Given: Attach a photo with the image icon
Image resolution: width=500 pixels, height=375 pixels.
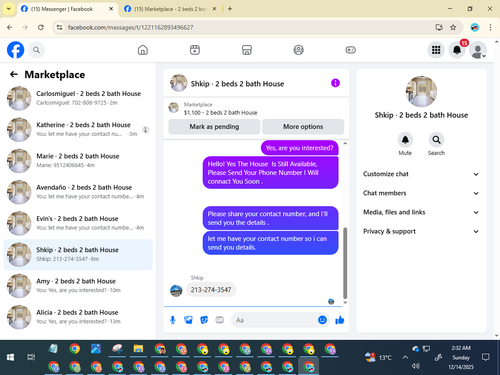Looking at the screenshot, I should pyautogui.click(x=188, y=320).
